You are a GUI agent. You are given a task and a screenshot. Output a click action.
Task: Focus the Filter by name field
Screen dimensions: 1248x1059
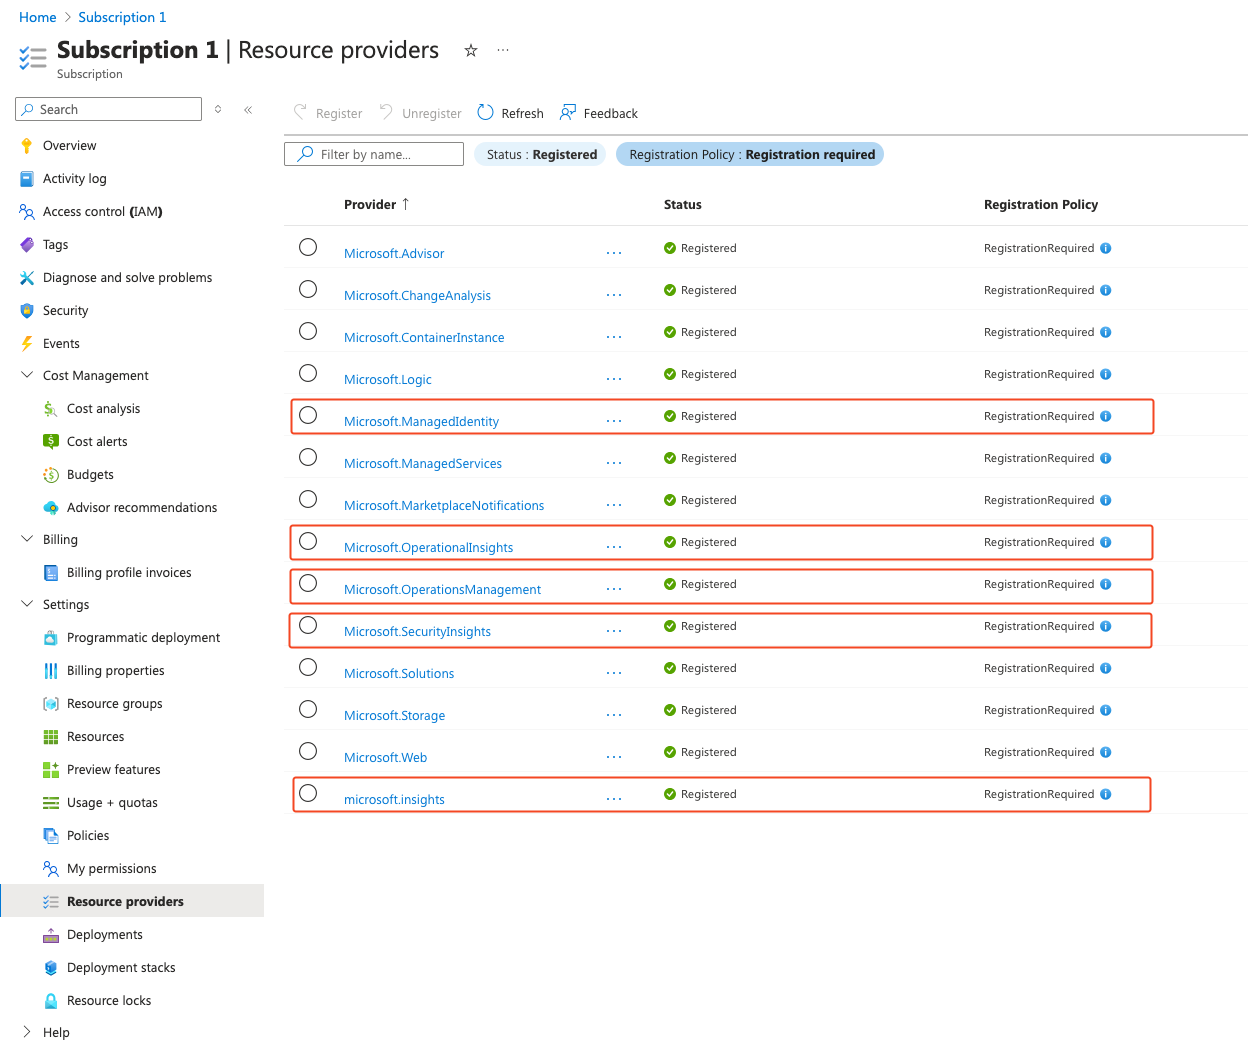click(x=374, y=154)
